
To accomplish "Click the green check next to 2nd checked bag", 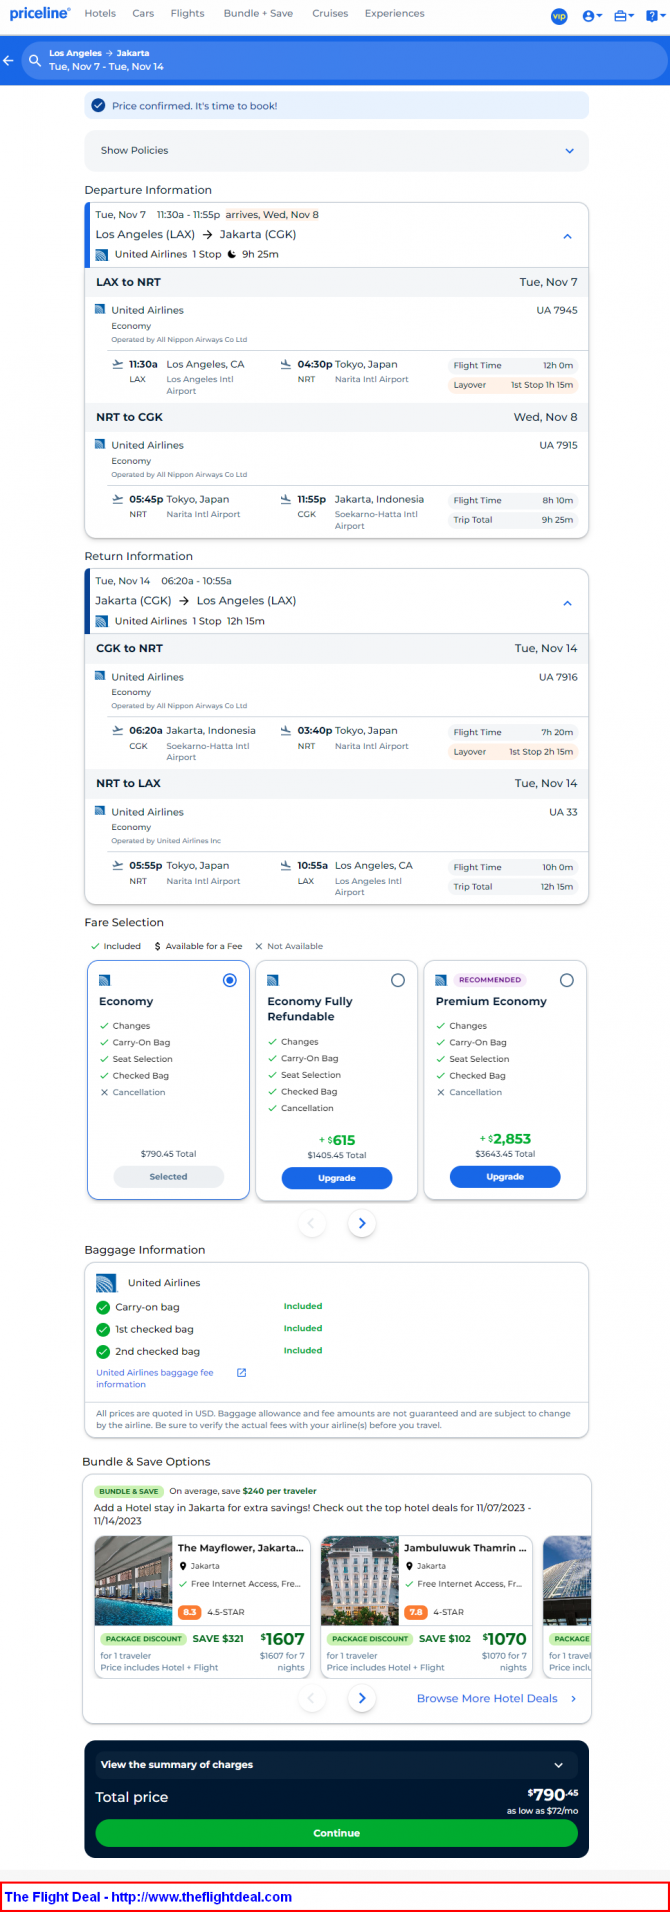I will coord(103,1351).
